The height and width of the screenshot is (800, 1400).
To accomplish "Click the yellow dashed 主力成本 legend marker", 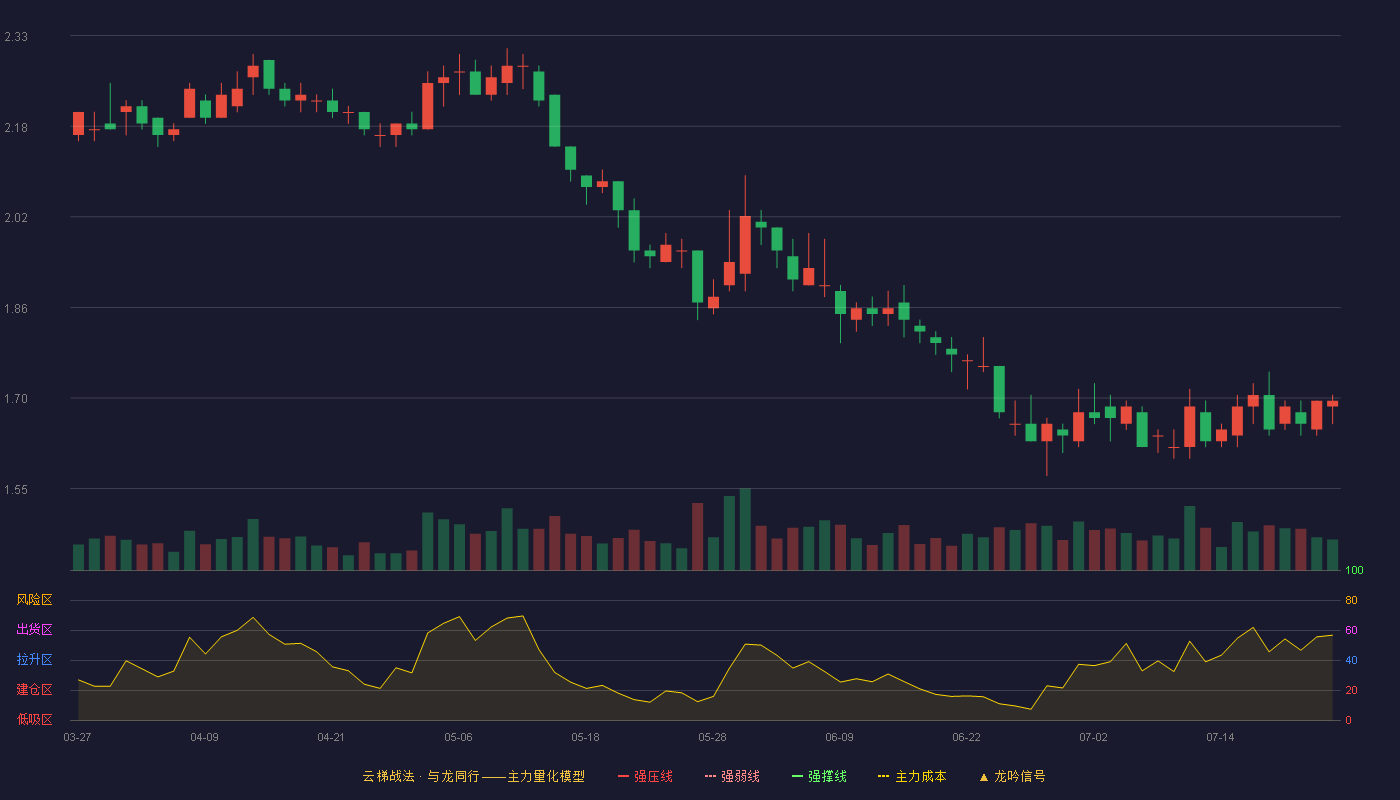I will [884, 777].
